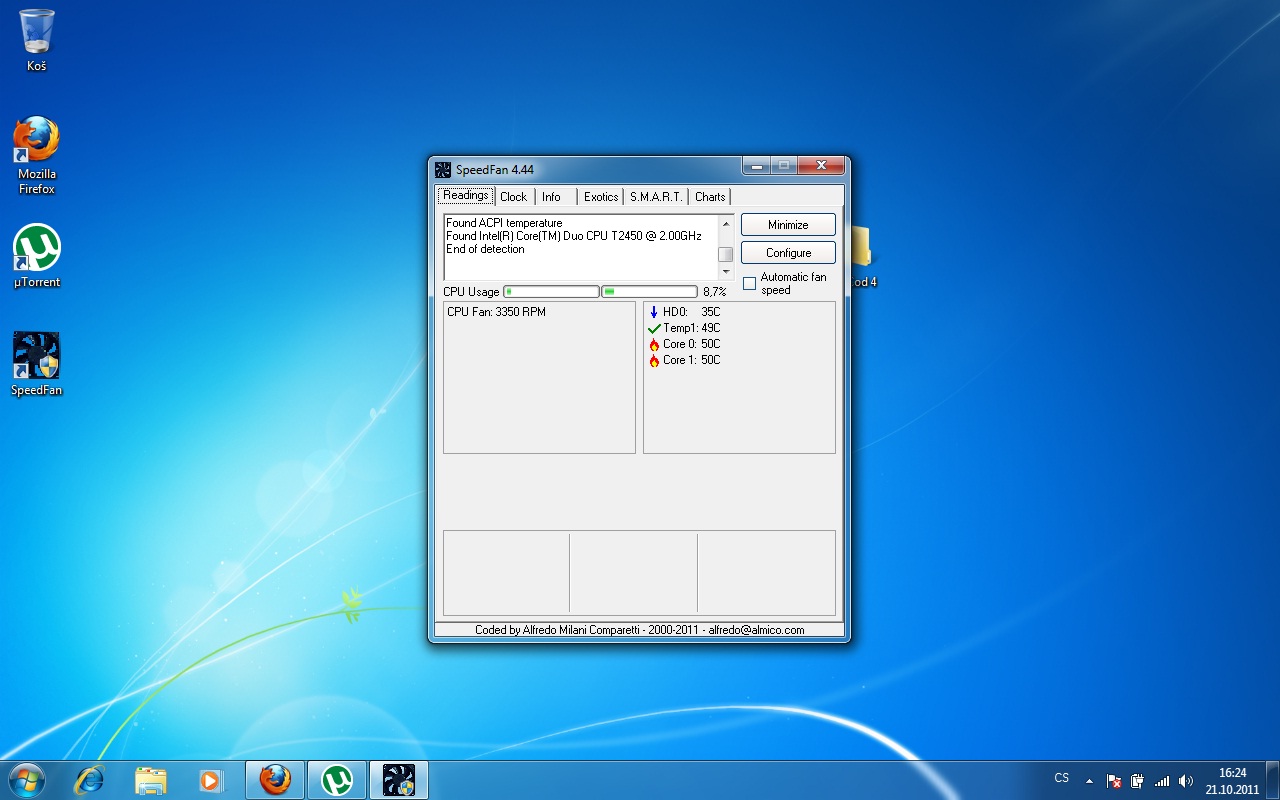Click the Core 0 flame icon
This screenshot has width=1280, height=800.
coord(654,344)
